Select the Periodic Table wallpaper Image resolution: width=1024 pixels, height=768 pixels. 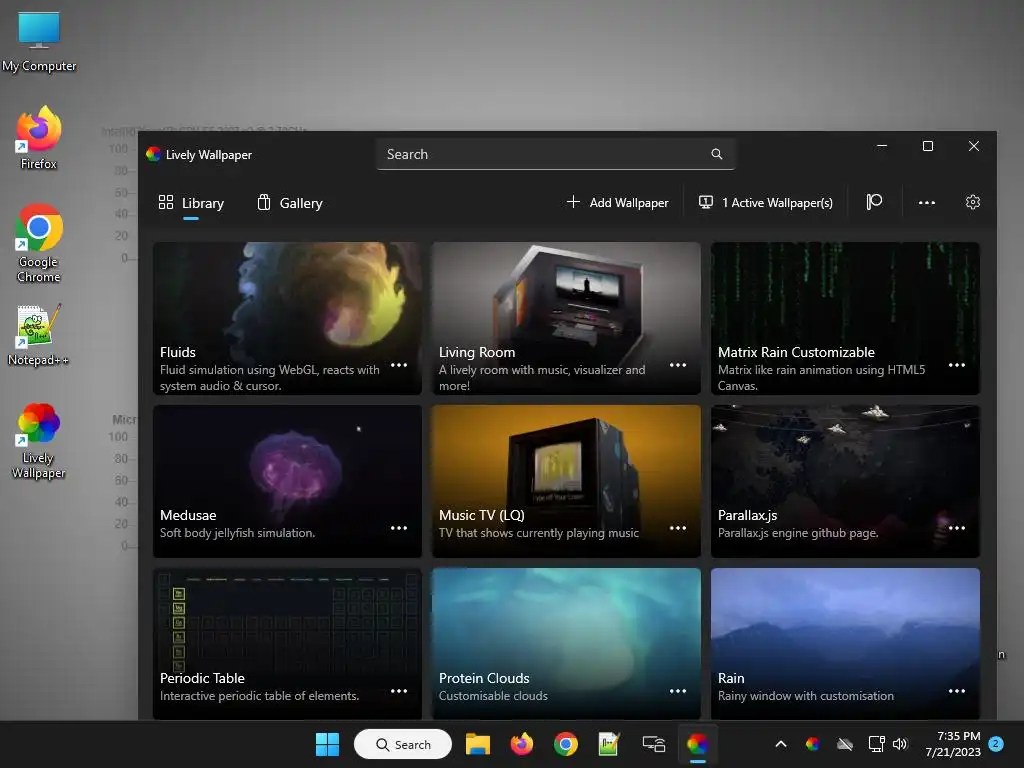287,644
